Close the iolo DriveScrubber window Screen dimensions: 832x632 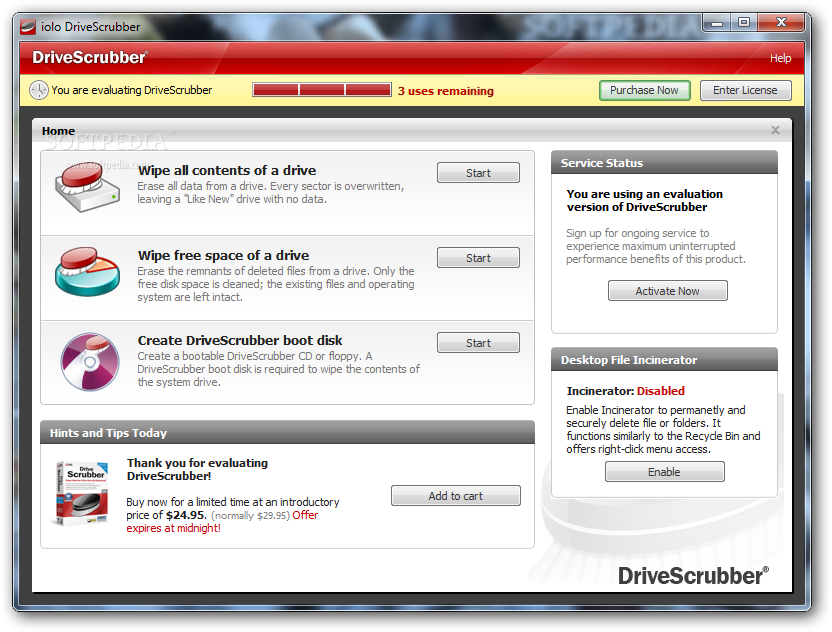781,22
